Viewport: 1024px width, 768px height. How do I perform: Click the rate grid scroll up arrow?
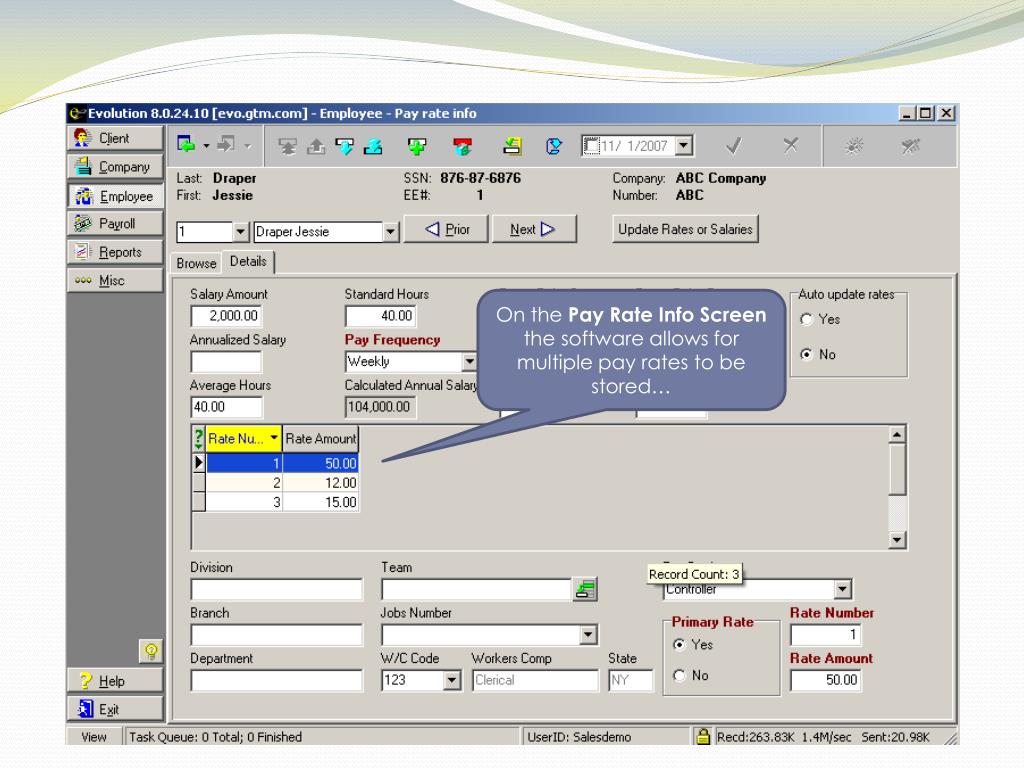897,434
